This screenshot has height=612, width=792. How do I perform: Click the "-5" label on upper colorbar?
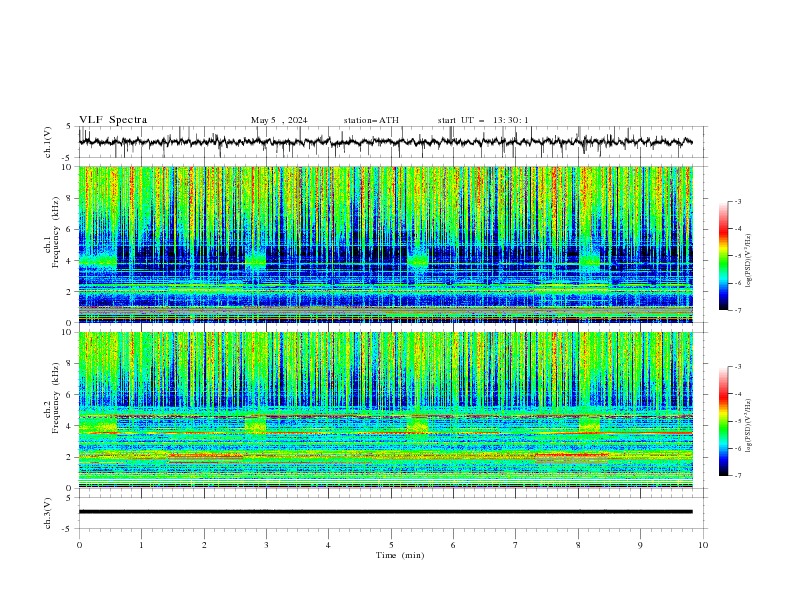point(738,256)
